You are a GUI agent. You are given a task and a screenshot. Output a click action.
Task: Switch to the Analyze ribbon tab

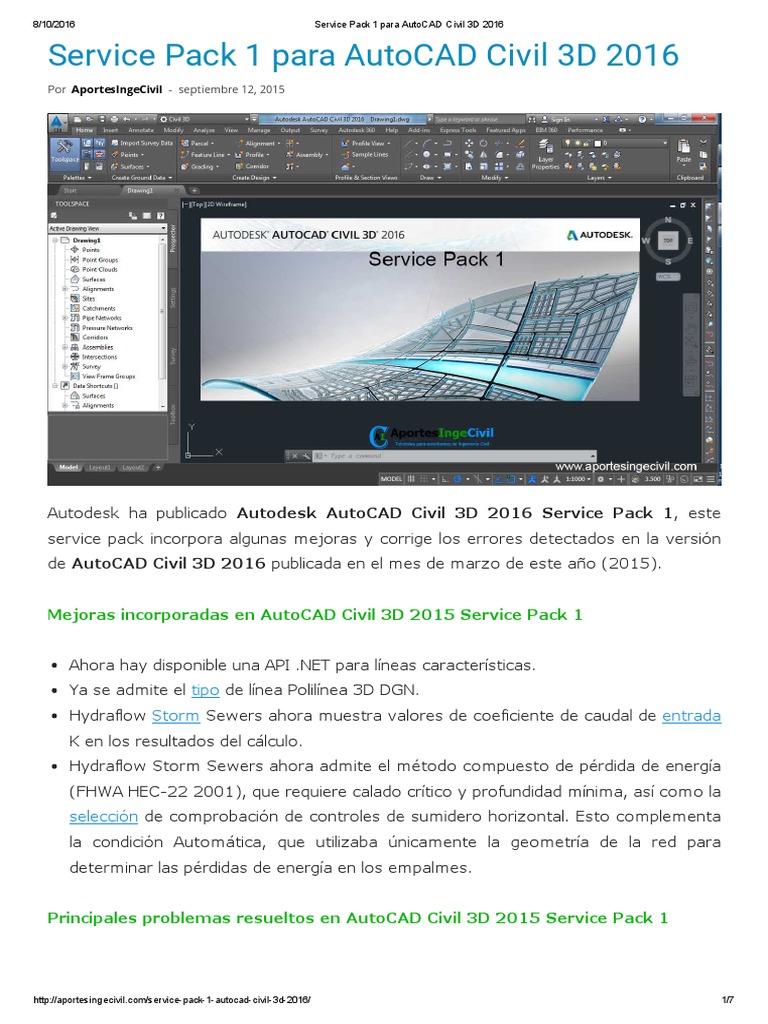(x=204, y=130)
